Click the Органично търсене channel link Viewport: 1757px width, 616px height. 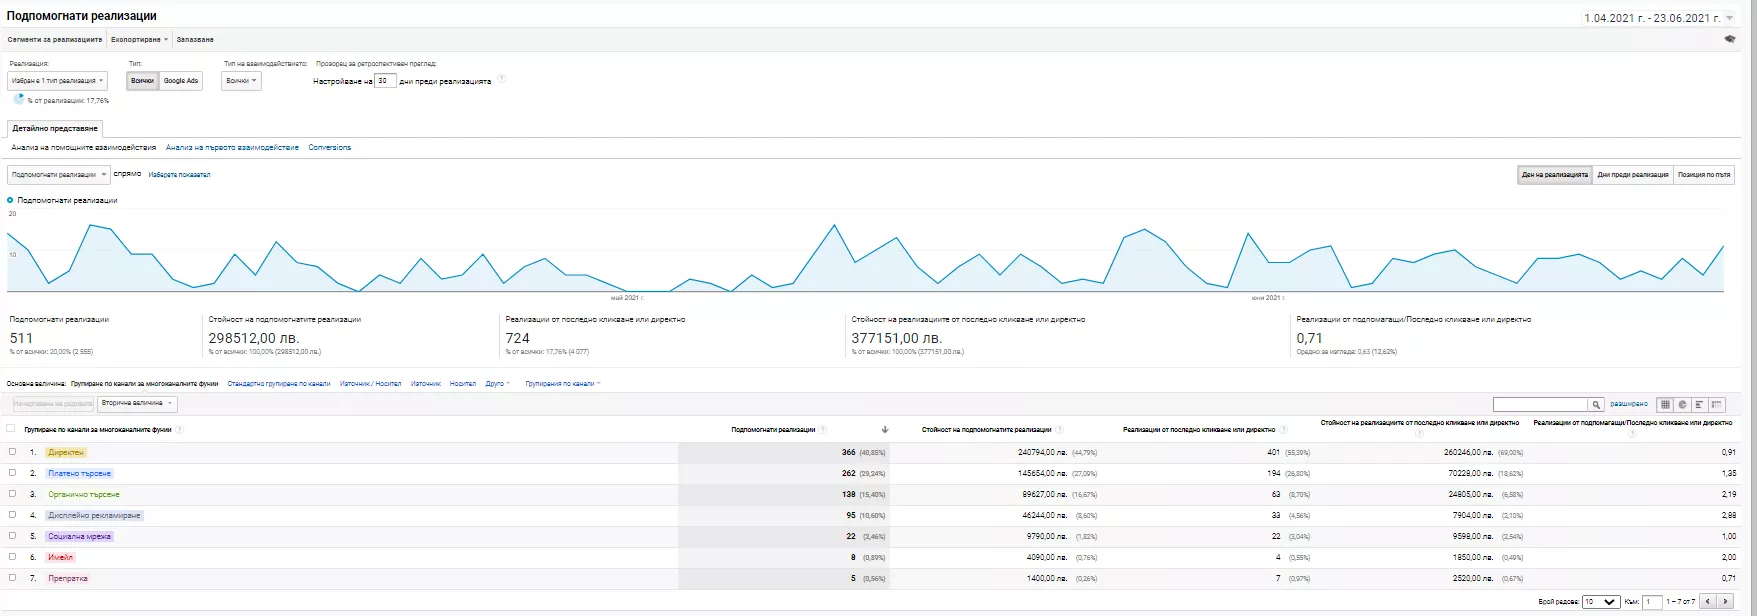[84, 494]
